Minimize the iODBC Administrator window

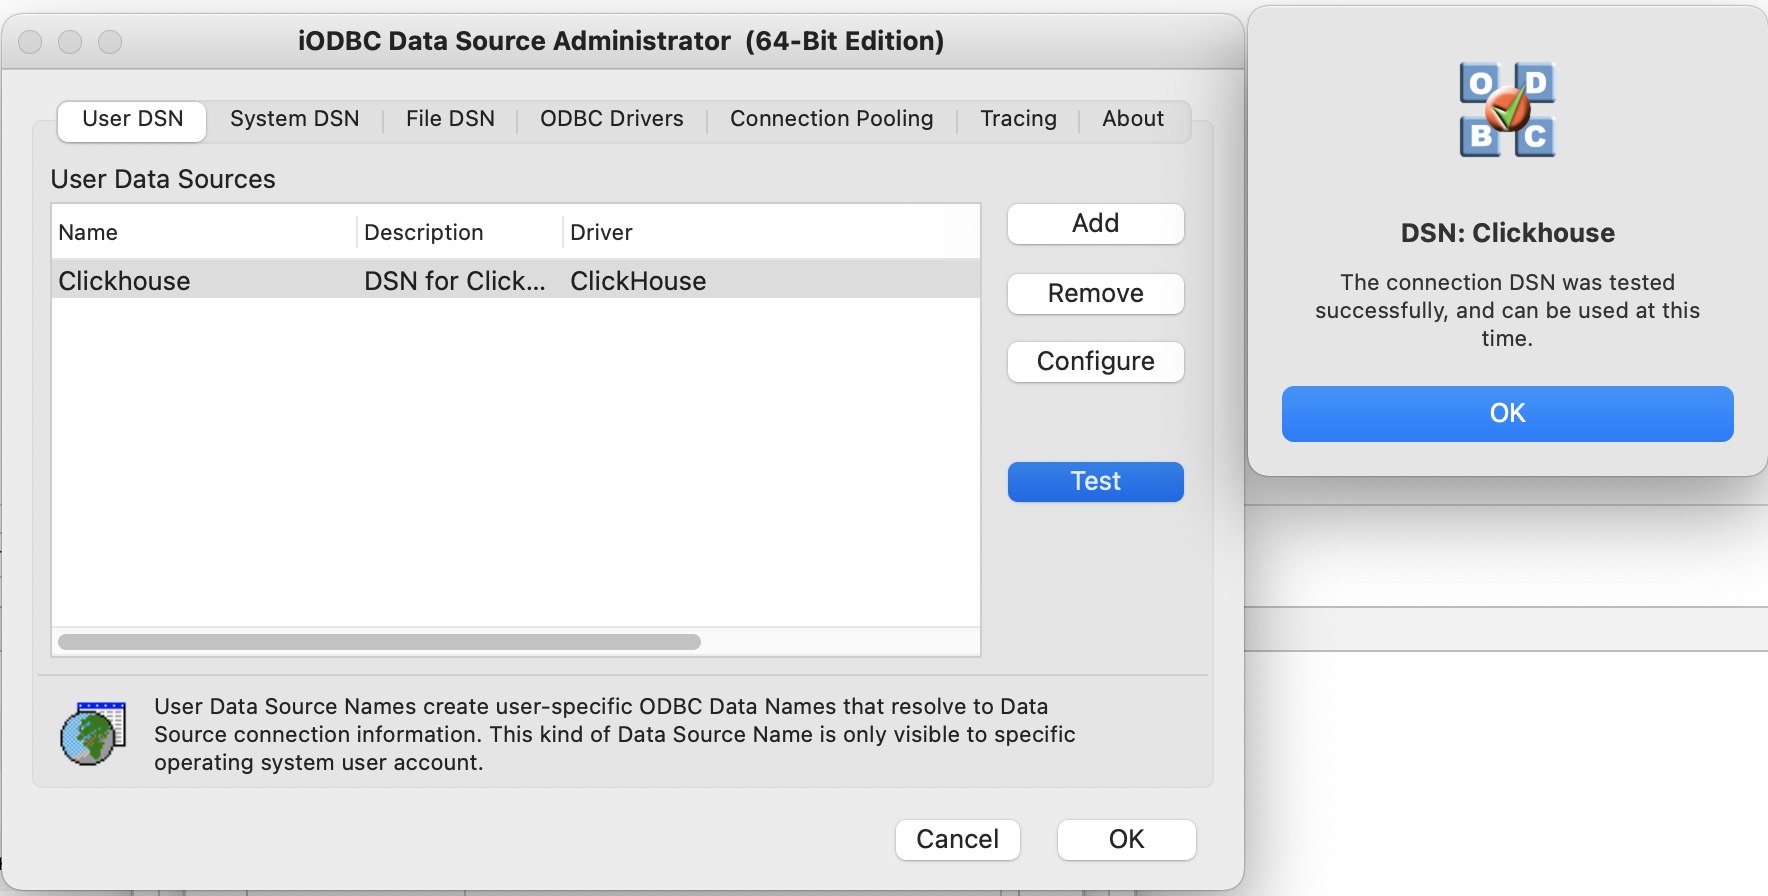[70, 41]
